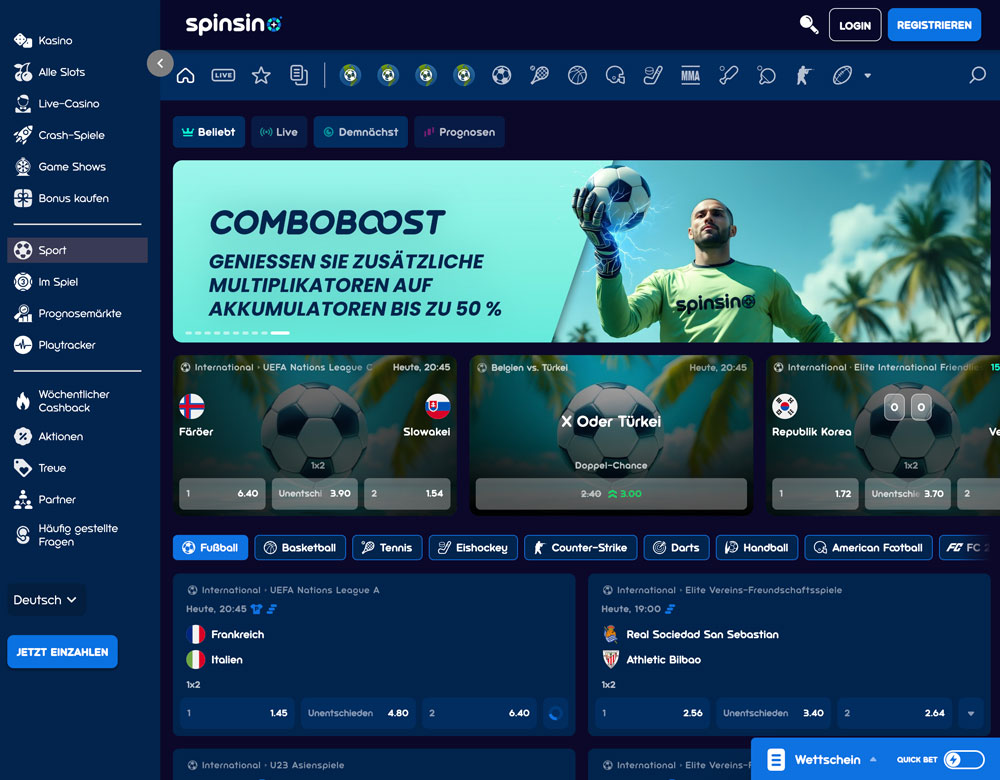This screenshot has height=780, width=1000.
Task: Select the last active banner carousel indicator
Action: [280, 333]
